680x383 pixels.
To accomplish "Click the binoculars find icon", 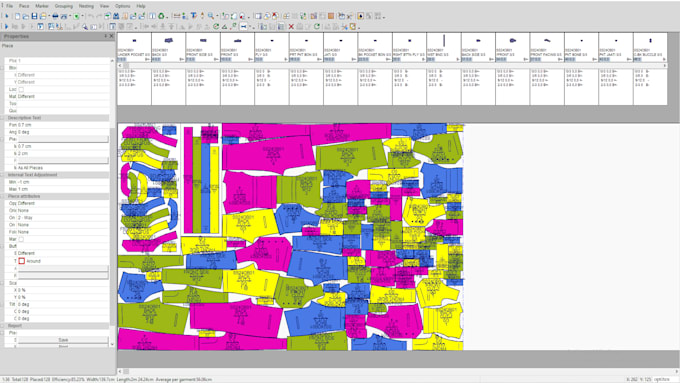I will 116,16.
